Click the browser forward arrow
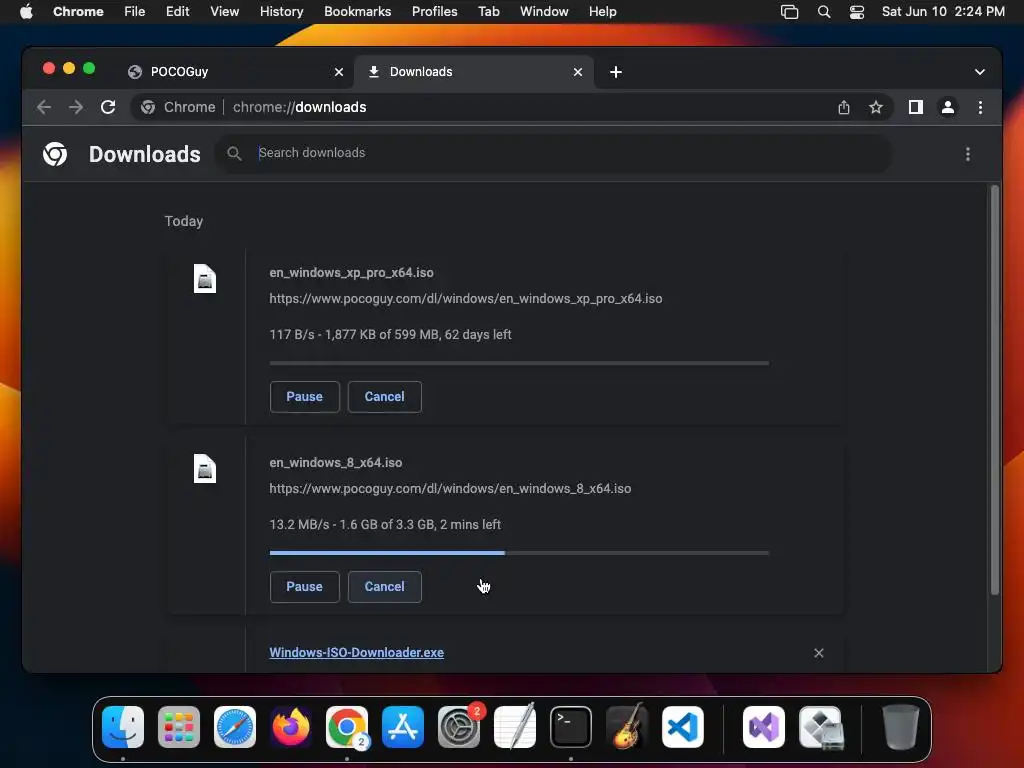1024x768 pixels. [x=76, y=107]
